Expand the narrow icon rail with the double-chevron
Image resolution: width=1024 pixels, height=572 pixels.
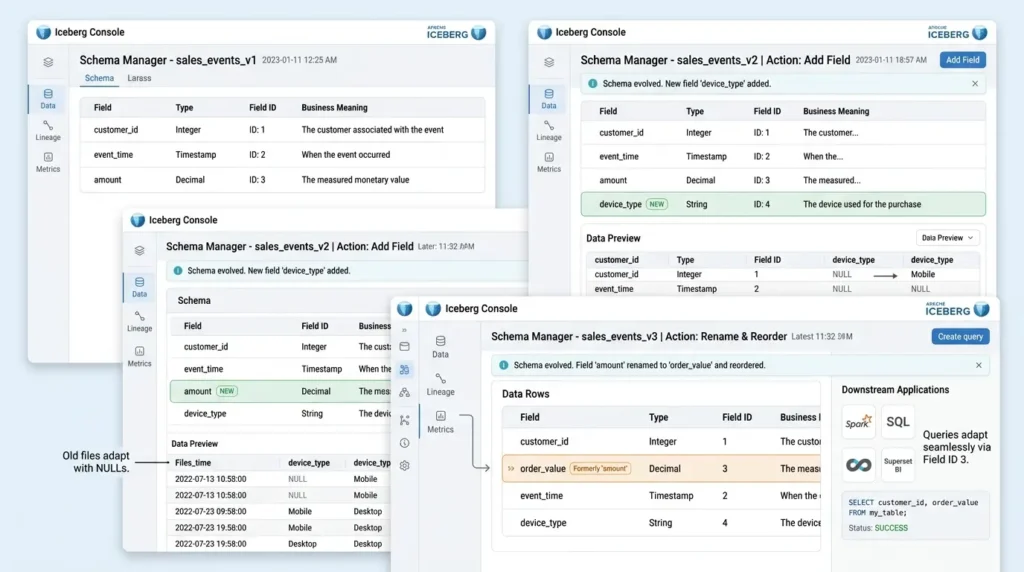coord(404,330)
